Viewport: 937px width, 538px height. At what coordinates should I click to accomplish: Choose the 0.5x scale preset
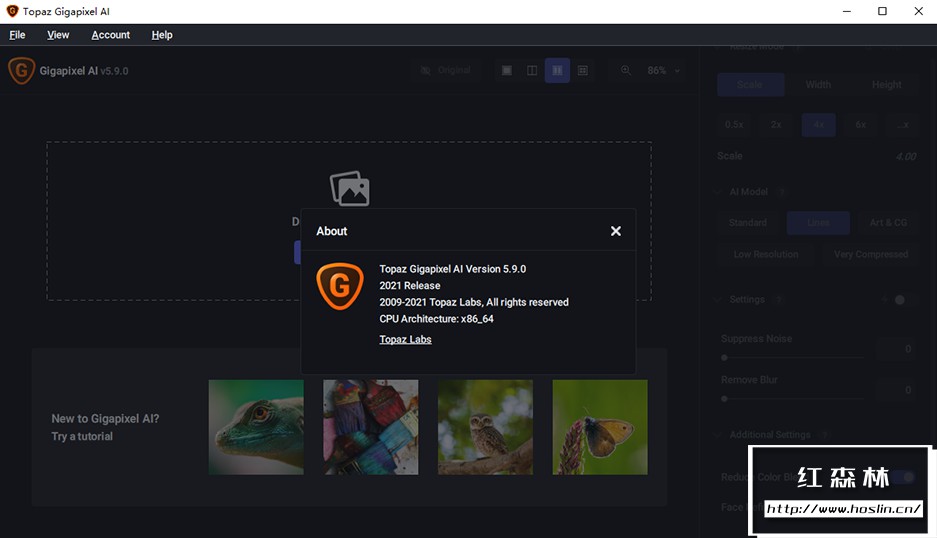[734, 125]
